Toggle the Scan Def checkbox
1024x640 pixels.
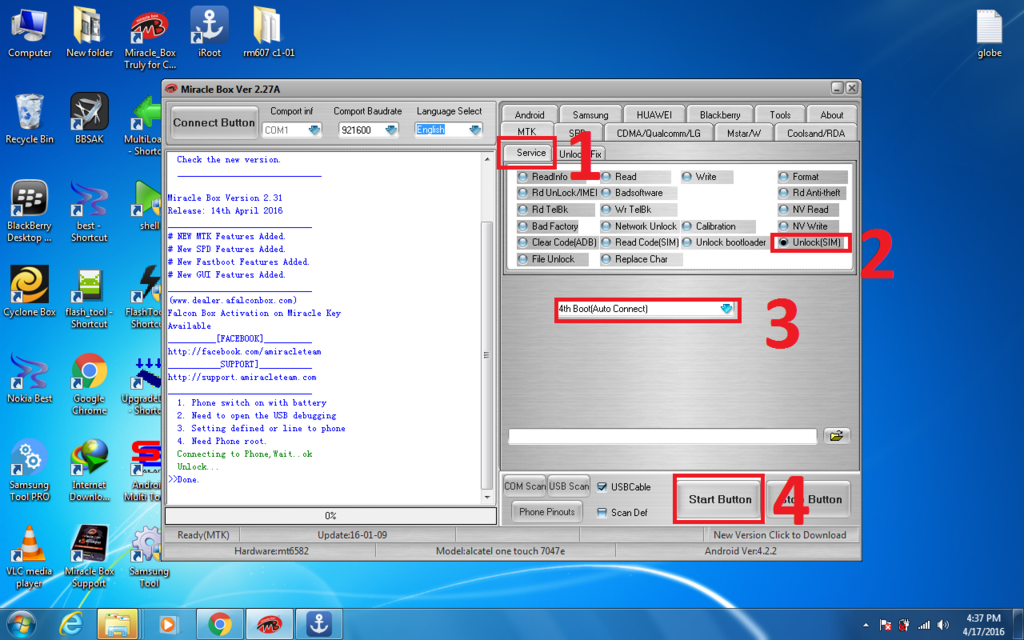click(602, 513)
